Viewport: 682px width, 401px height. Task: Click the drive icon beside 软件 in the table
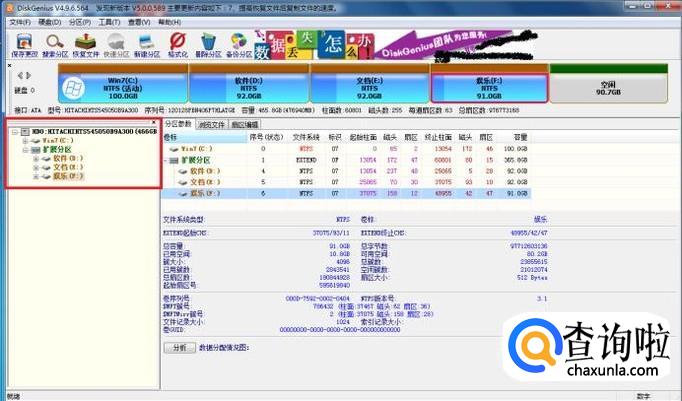183,171
